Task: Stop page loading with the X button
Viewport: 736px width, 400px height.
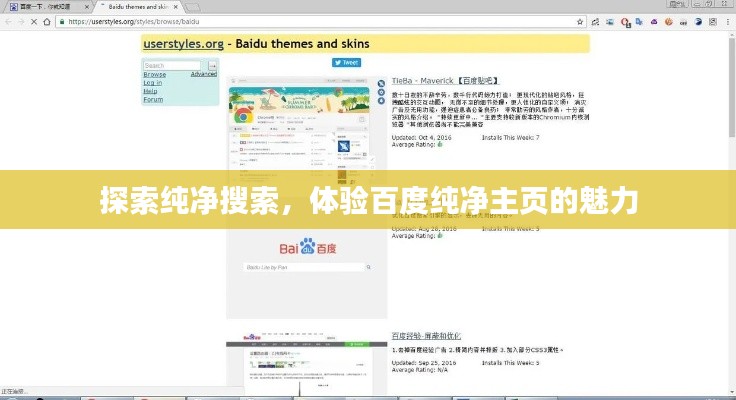Action: pos(34,22)
